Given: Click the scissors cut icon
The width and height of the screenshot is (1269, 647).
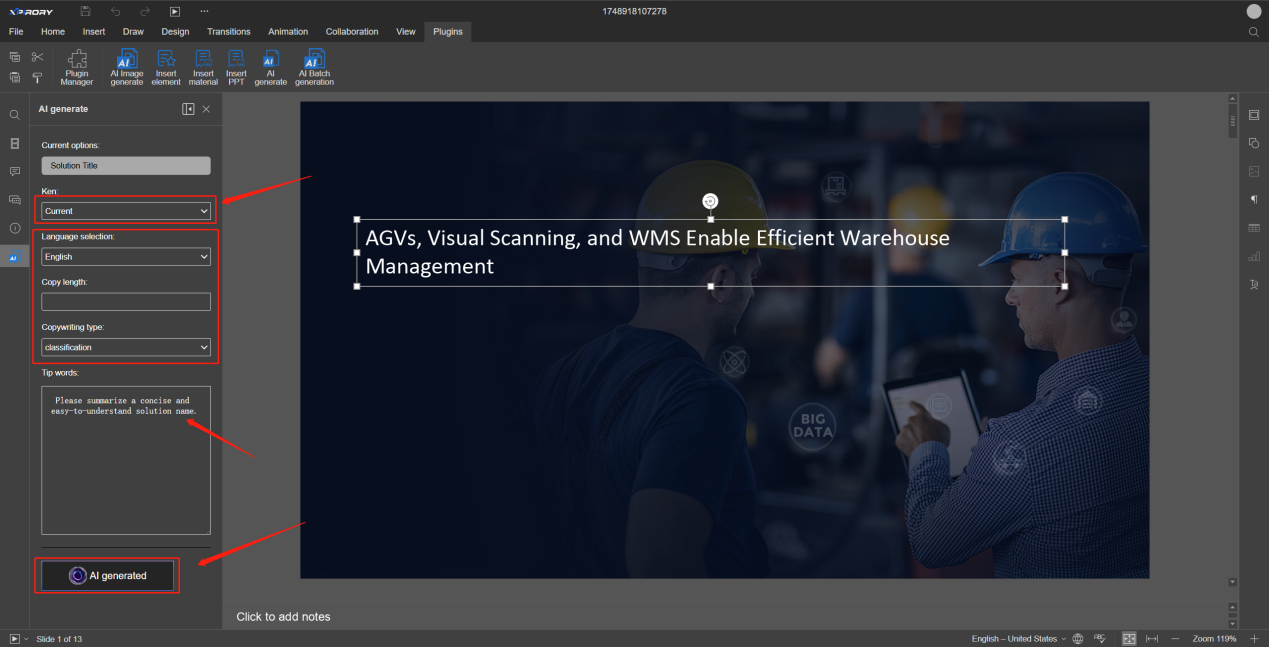Looking at the screenshot, I should [37, 57].
